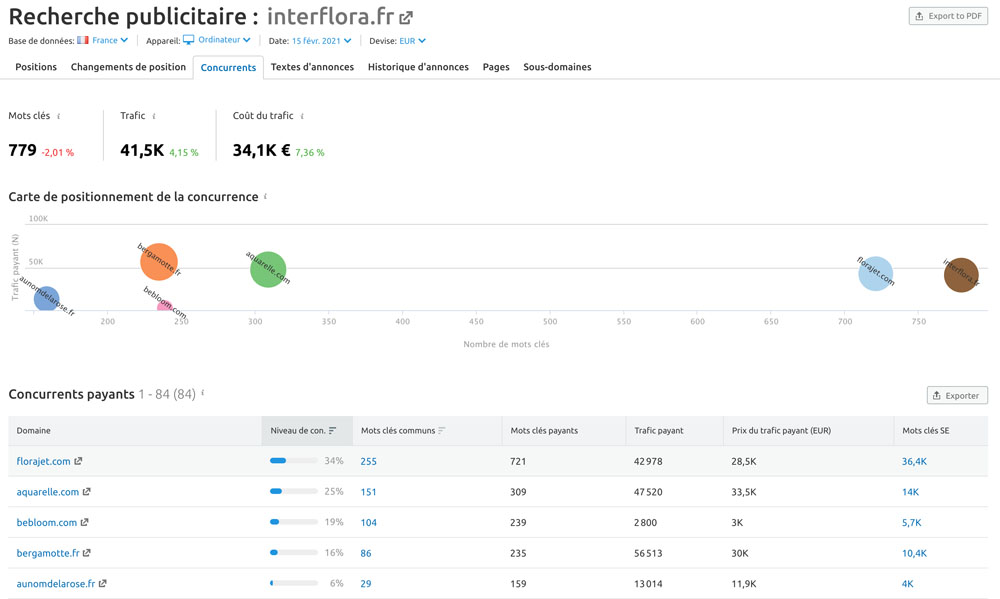Click the Exporter button

pos(957,396)
